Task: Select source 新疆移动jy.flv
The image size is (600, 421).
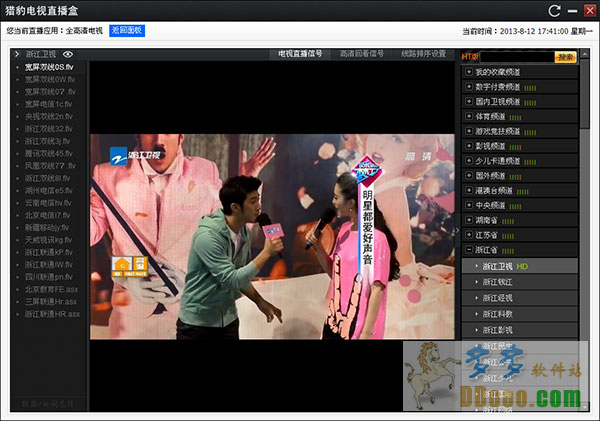Action: [x=49, y=227]
